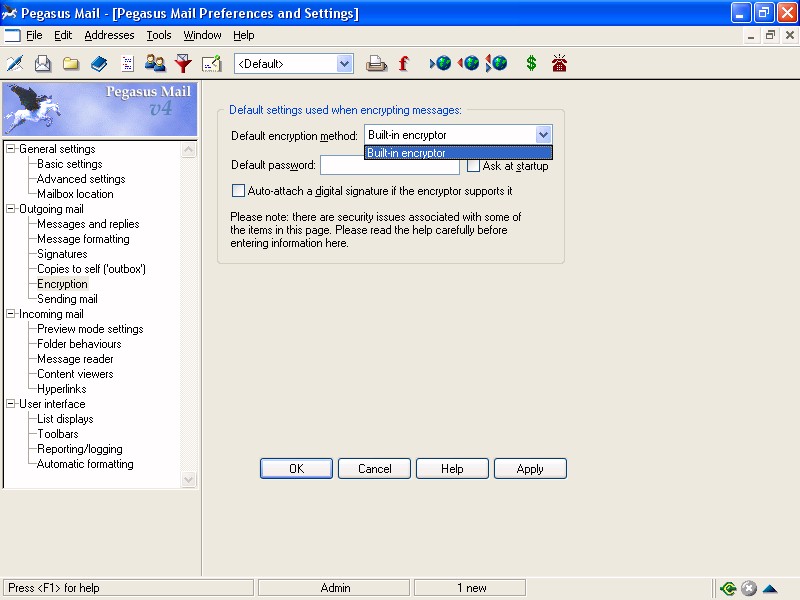Click the green dollar sign icon
This screenshot has width=800, height=600.
(531, 63)
